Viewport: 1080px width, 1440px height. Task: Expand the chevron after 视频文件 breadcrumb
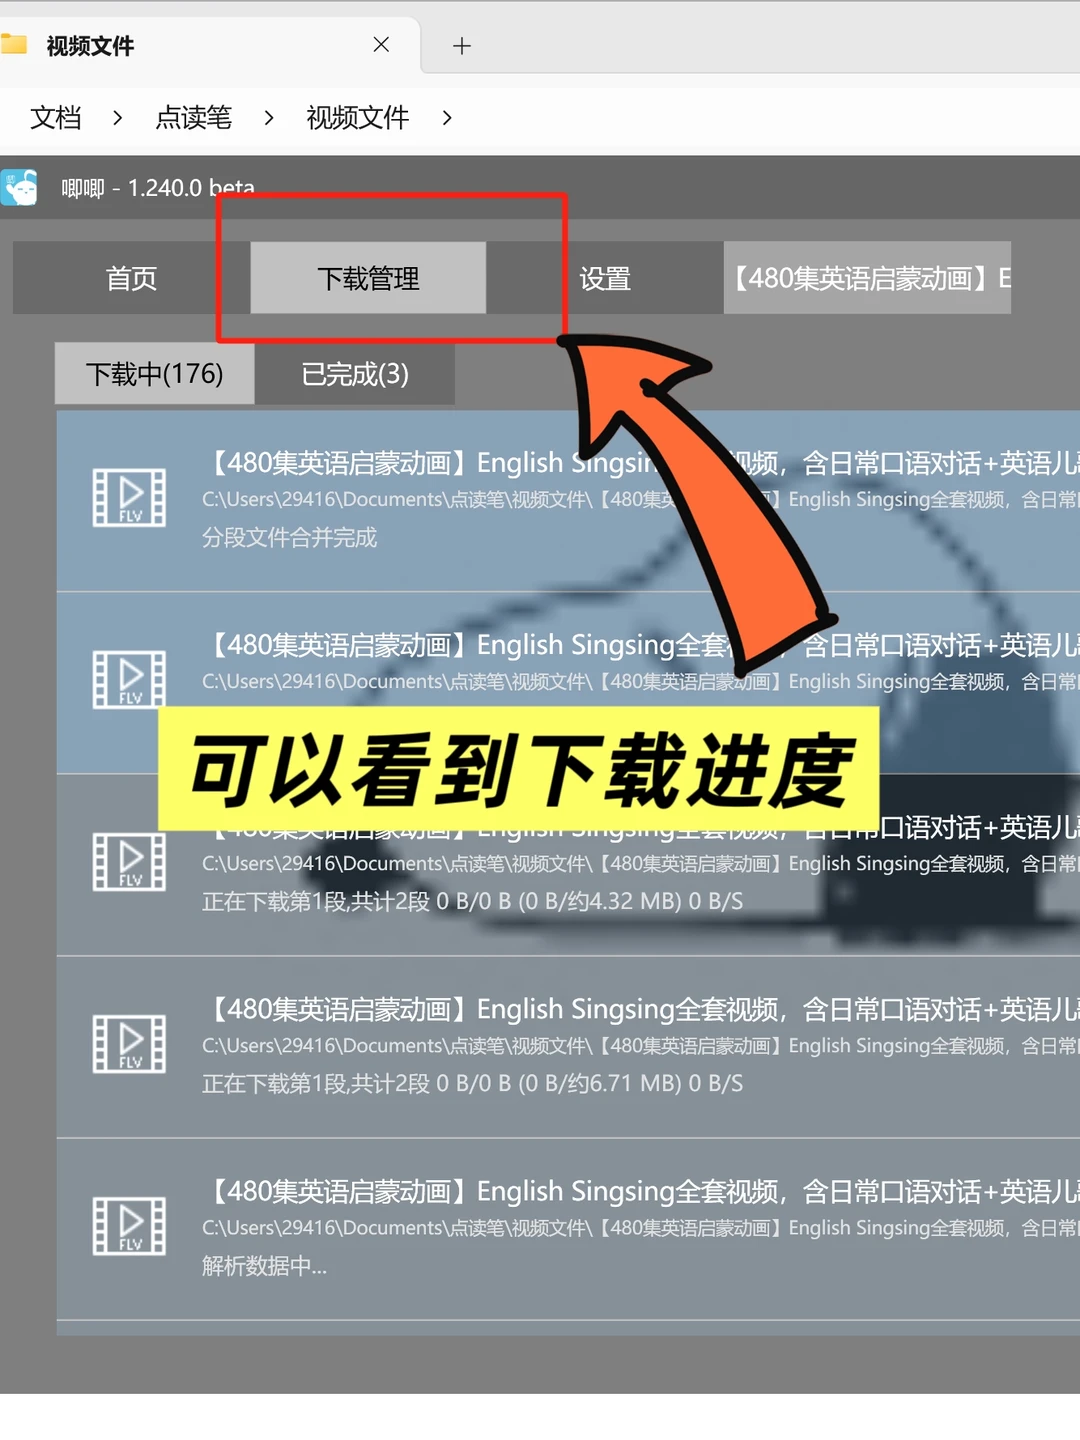click(446, 118)
